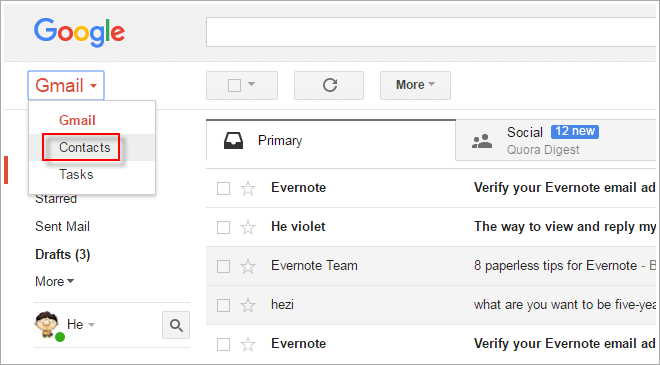Click in the Google search field
This screenshot has width=660, height=365.
432,32
